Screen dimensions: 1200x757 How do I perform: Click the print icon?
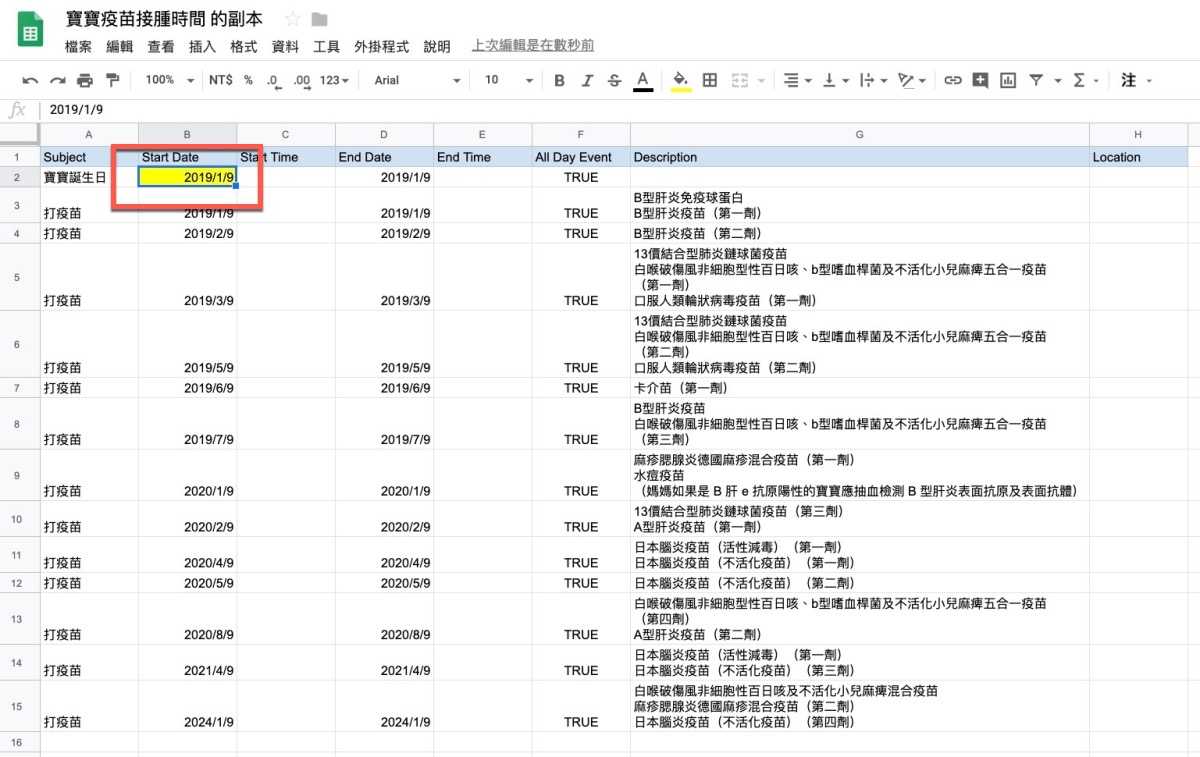pyautogui.click(x=85, y=80)
